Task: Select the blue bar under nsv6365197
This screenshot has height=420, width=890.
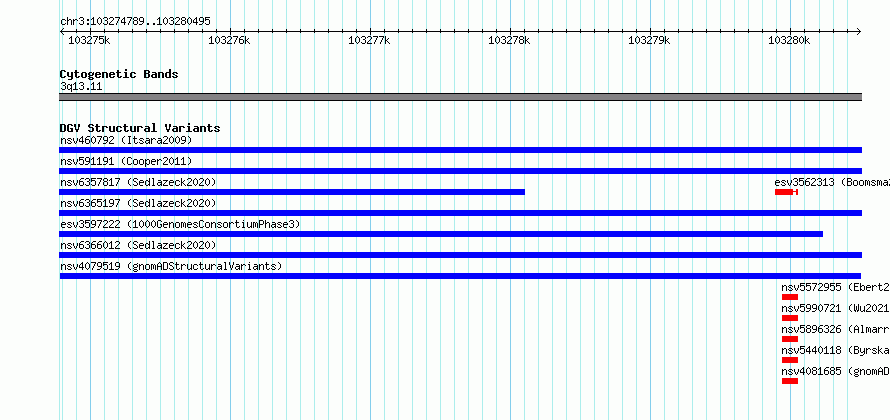Action: (x=460, y=213)
